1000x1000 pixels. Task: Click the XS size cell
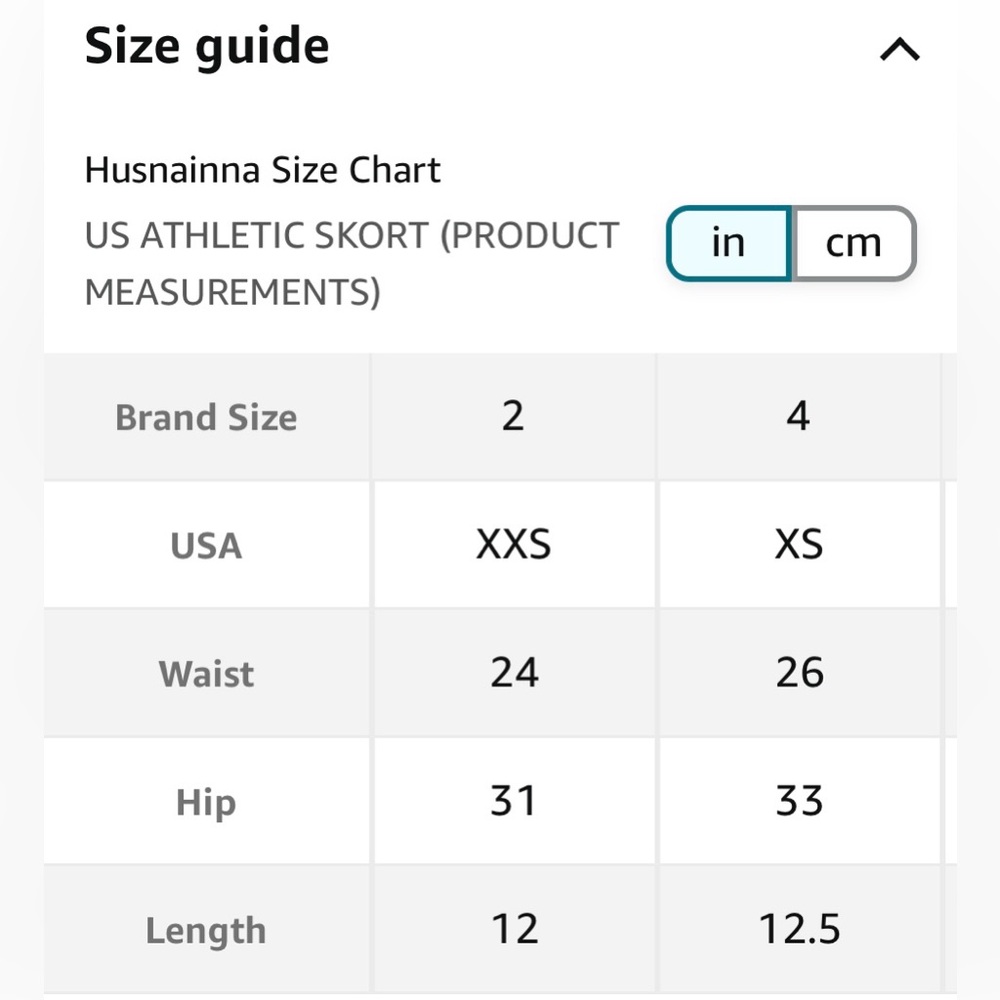799,545
